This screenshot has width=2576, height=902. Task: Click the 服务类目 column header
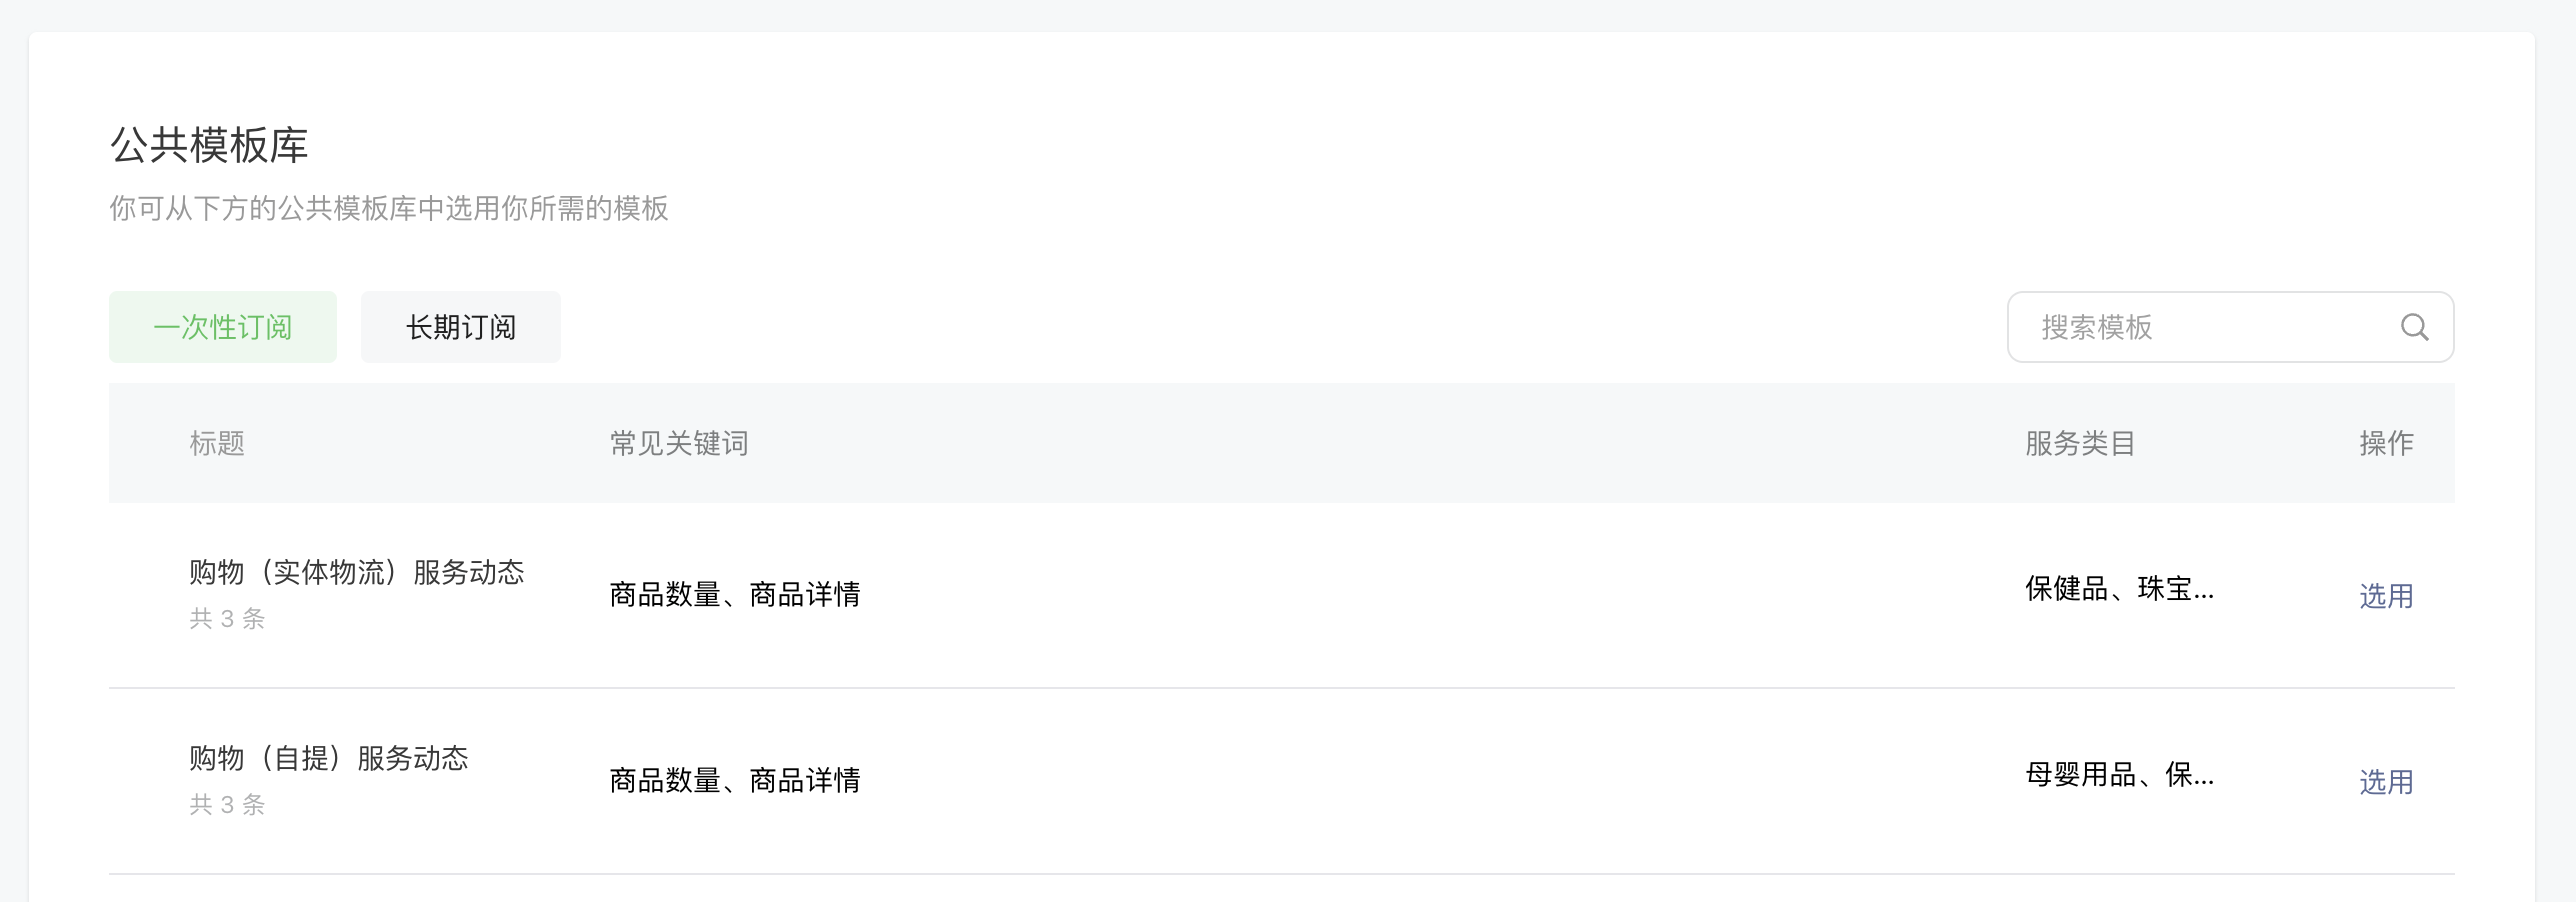(x=2081, y=443)
